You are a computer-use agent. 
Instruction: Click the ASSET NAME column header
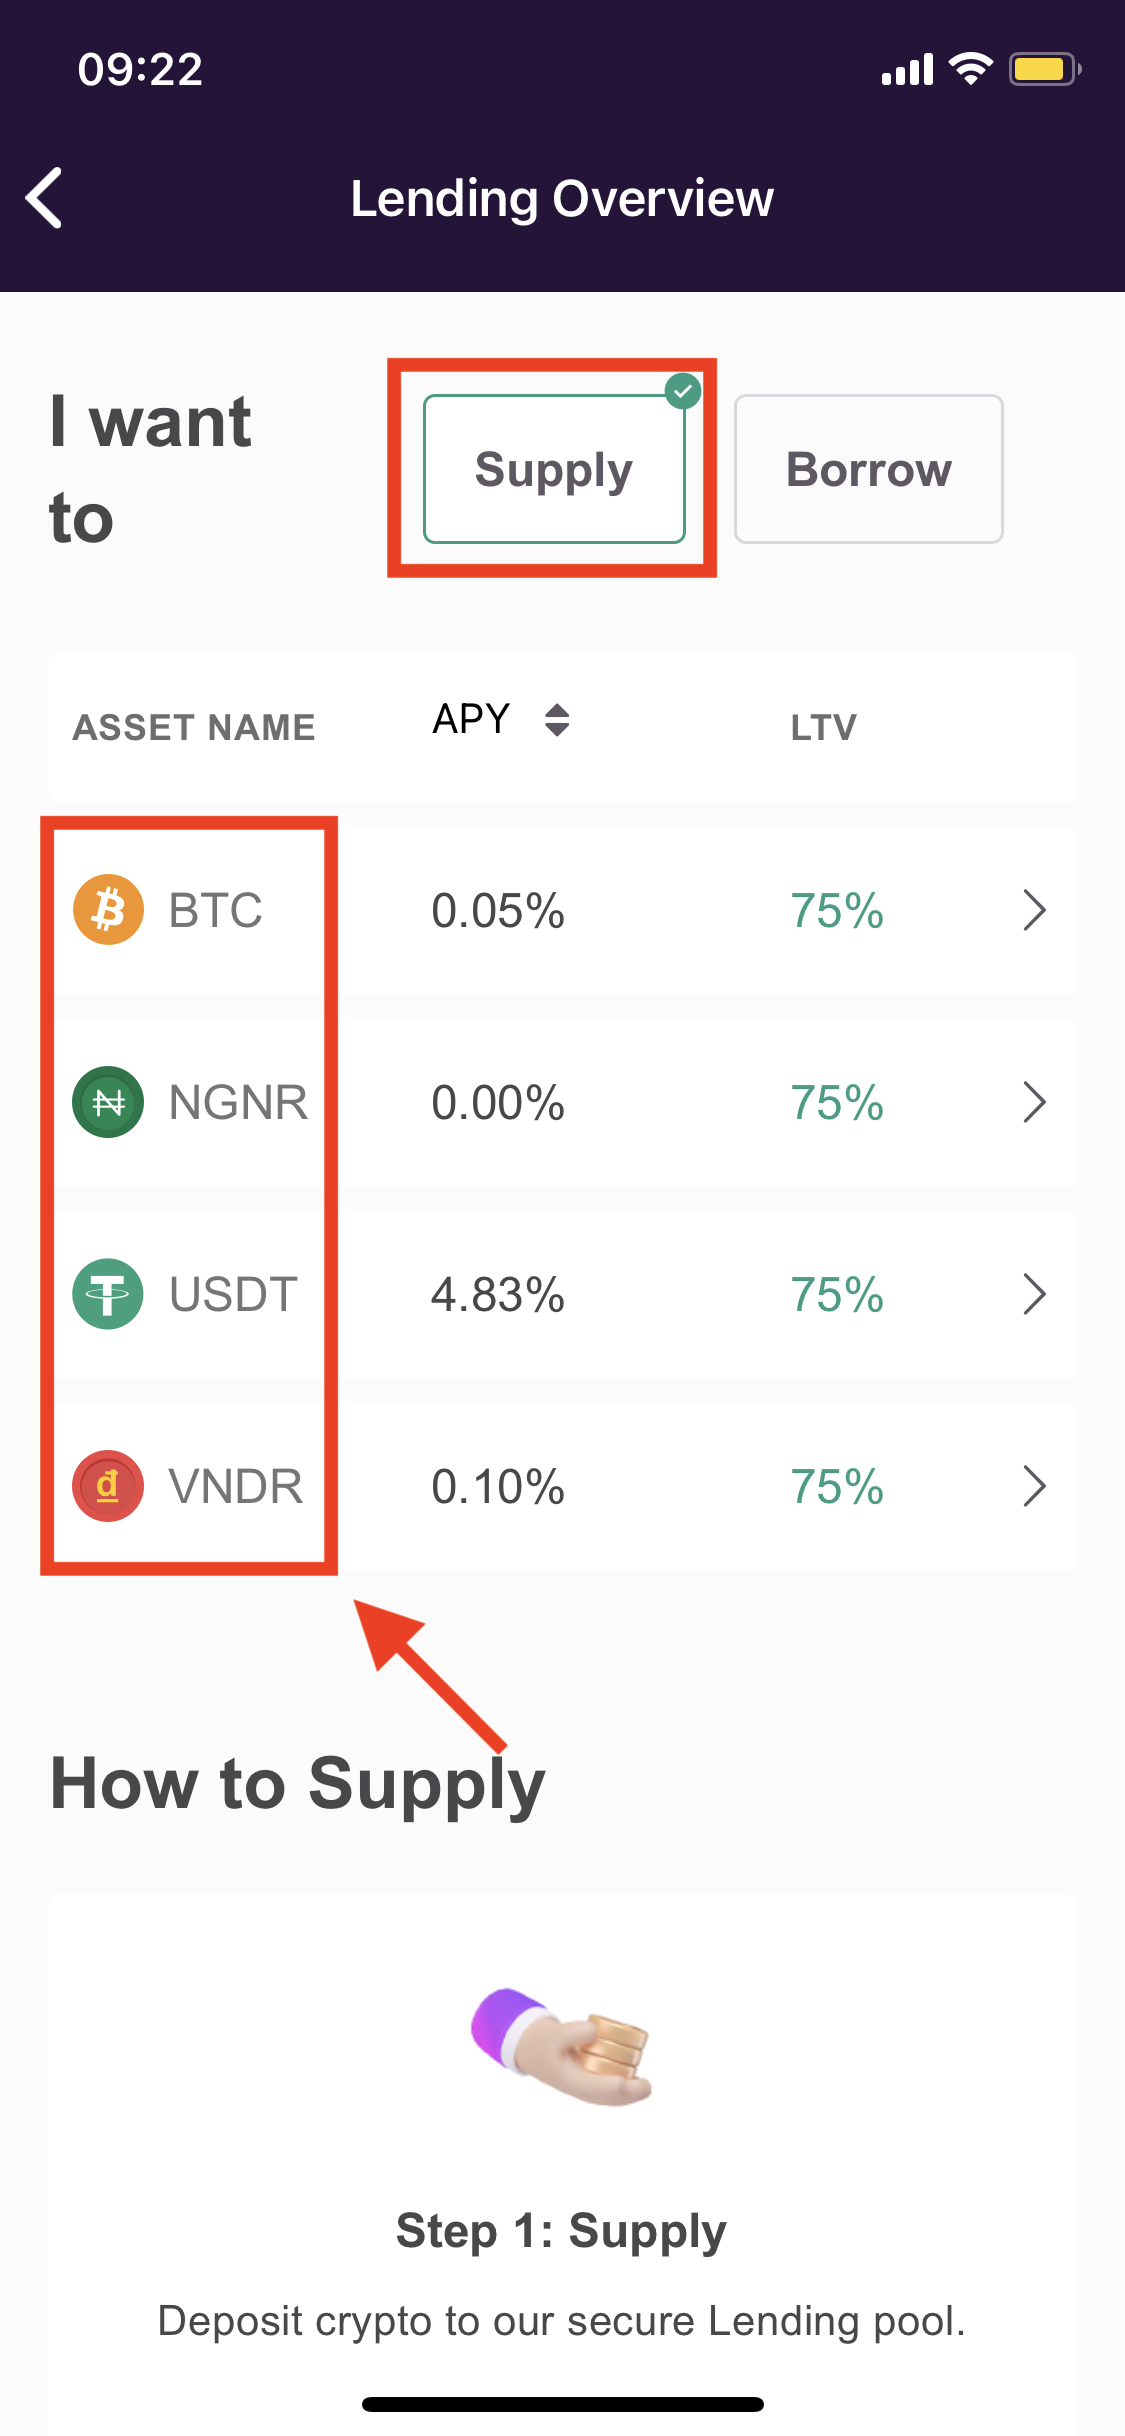point(194,727)
